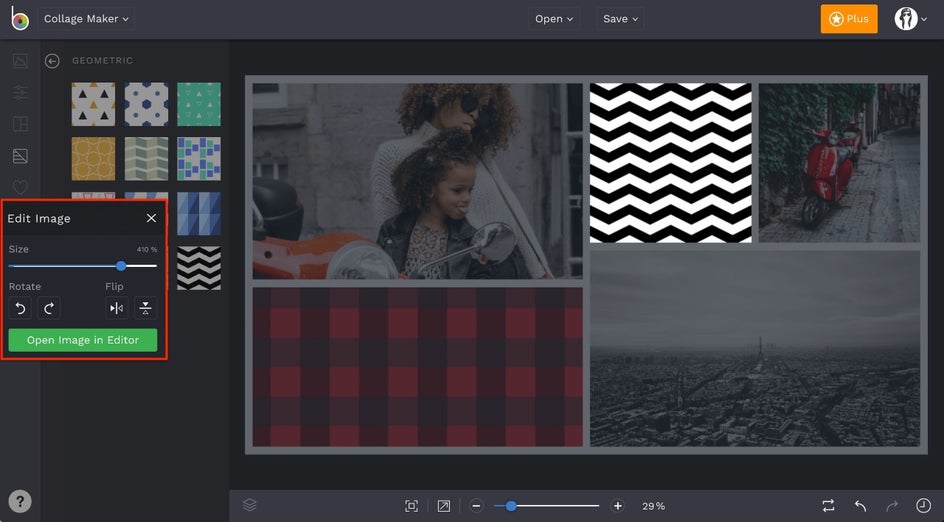Click the back arrow beside Geometric
The height and width of the screenshot is (522, 944).
tap(52, 61)
